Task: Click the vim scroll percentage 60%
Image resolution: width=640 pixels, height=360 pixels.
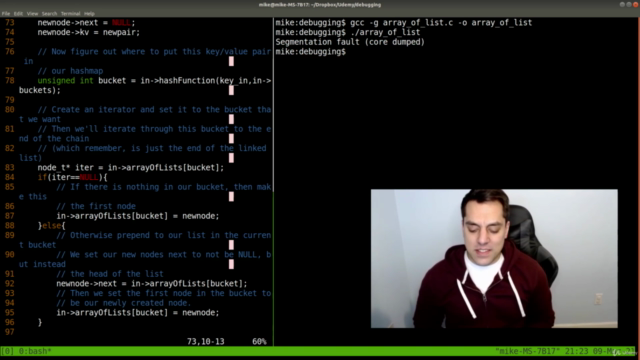Action: point(259,342)
